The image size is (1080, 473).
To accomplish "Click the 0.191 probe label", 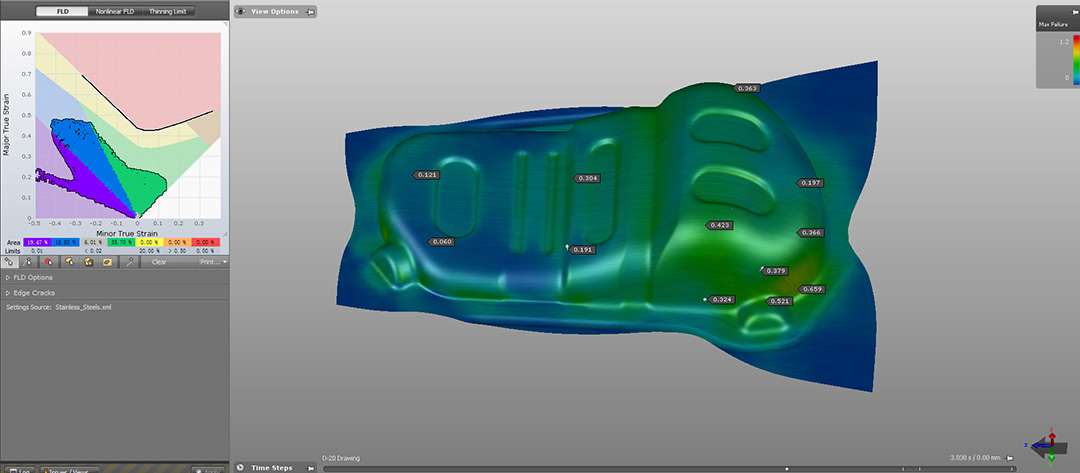I will click(583, 250).
